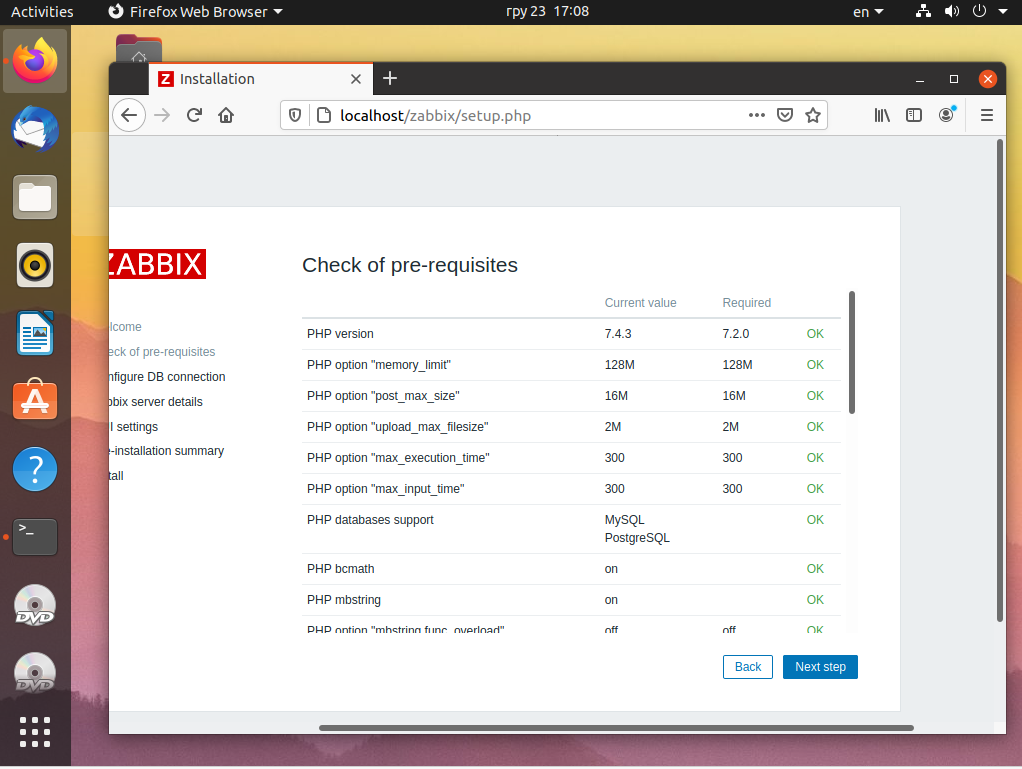Click the OK status in the PHP version row
Image resolution: width=1022 pixels, height=769 pixels.
(815, 334)
